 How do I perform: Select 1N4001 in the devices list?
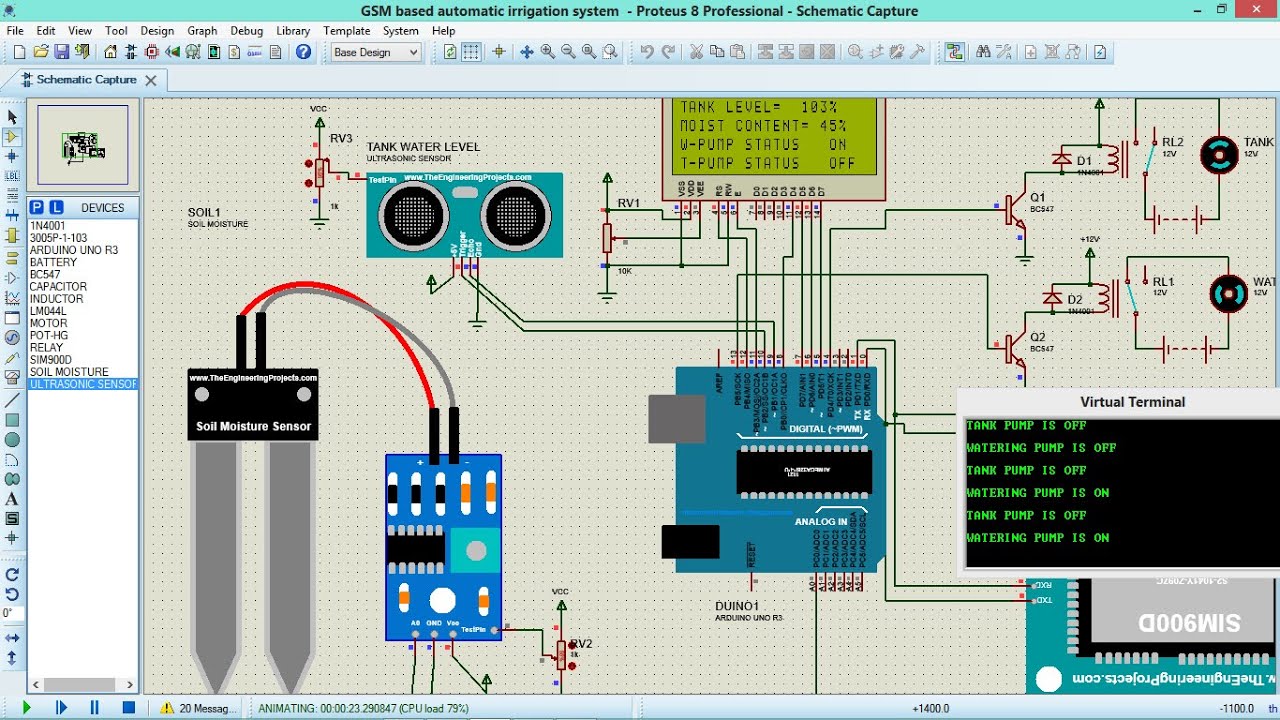(x=83, y=226)
